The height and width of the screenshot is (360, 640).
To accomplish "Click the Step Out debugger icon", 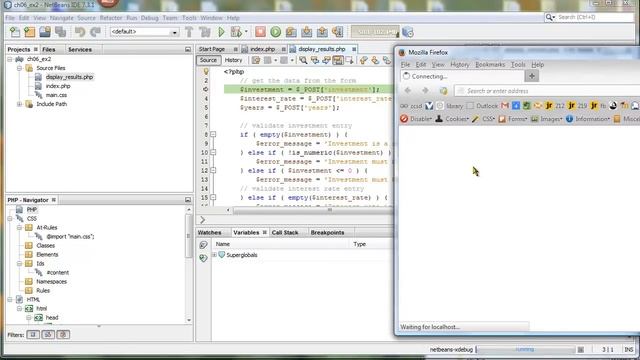I will click(322, 32).
